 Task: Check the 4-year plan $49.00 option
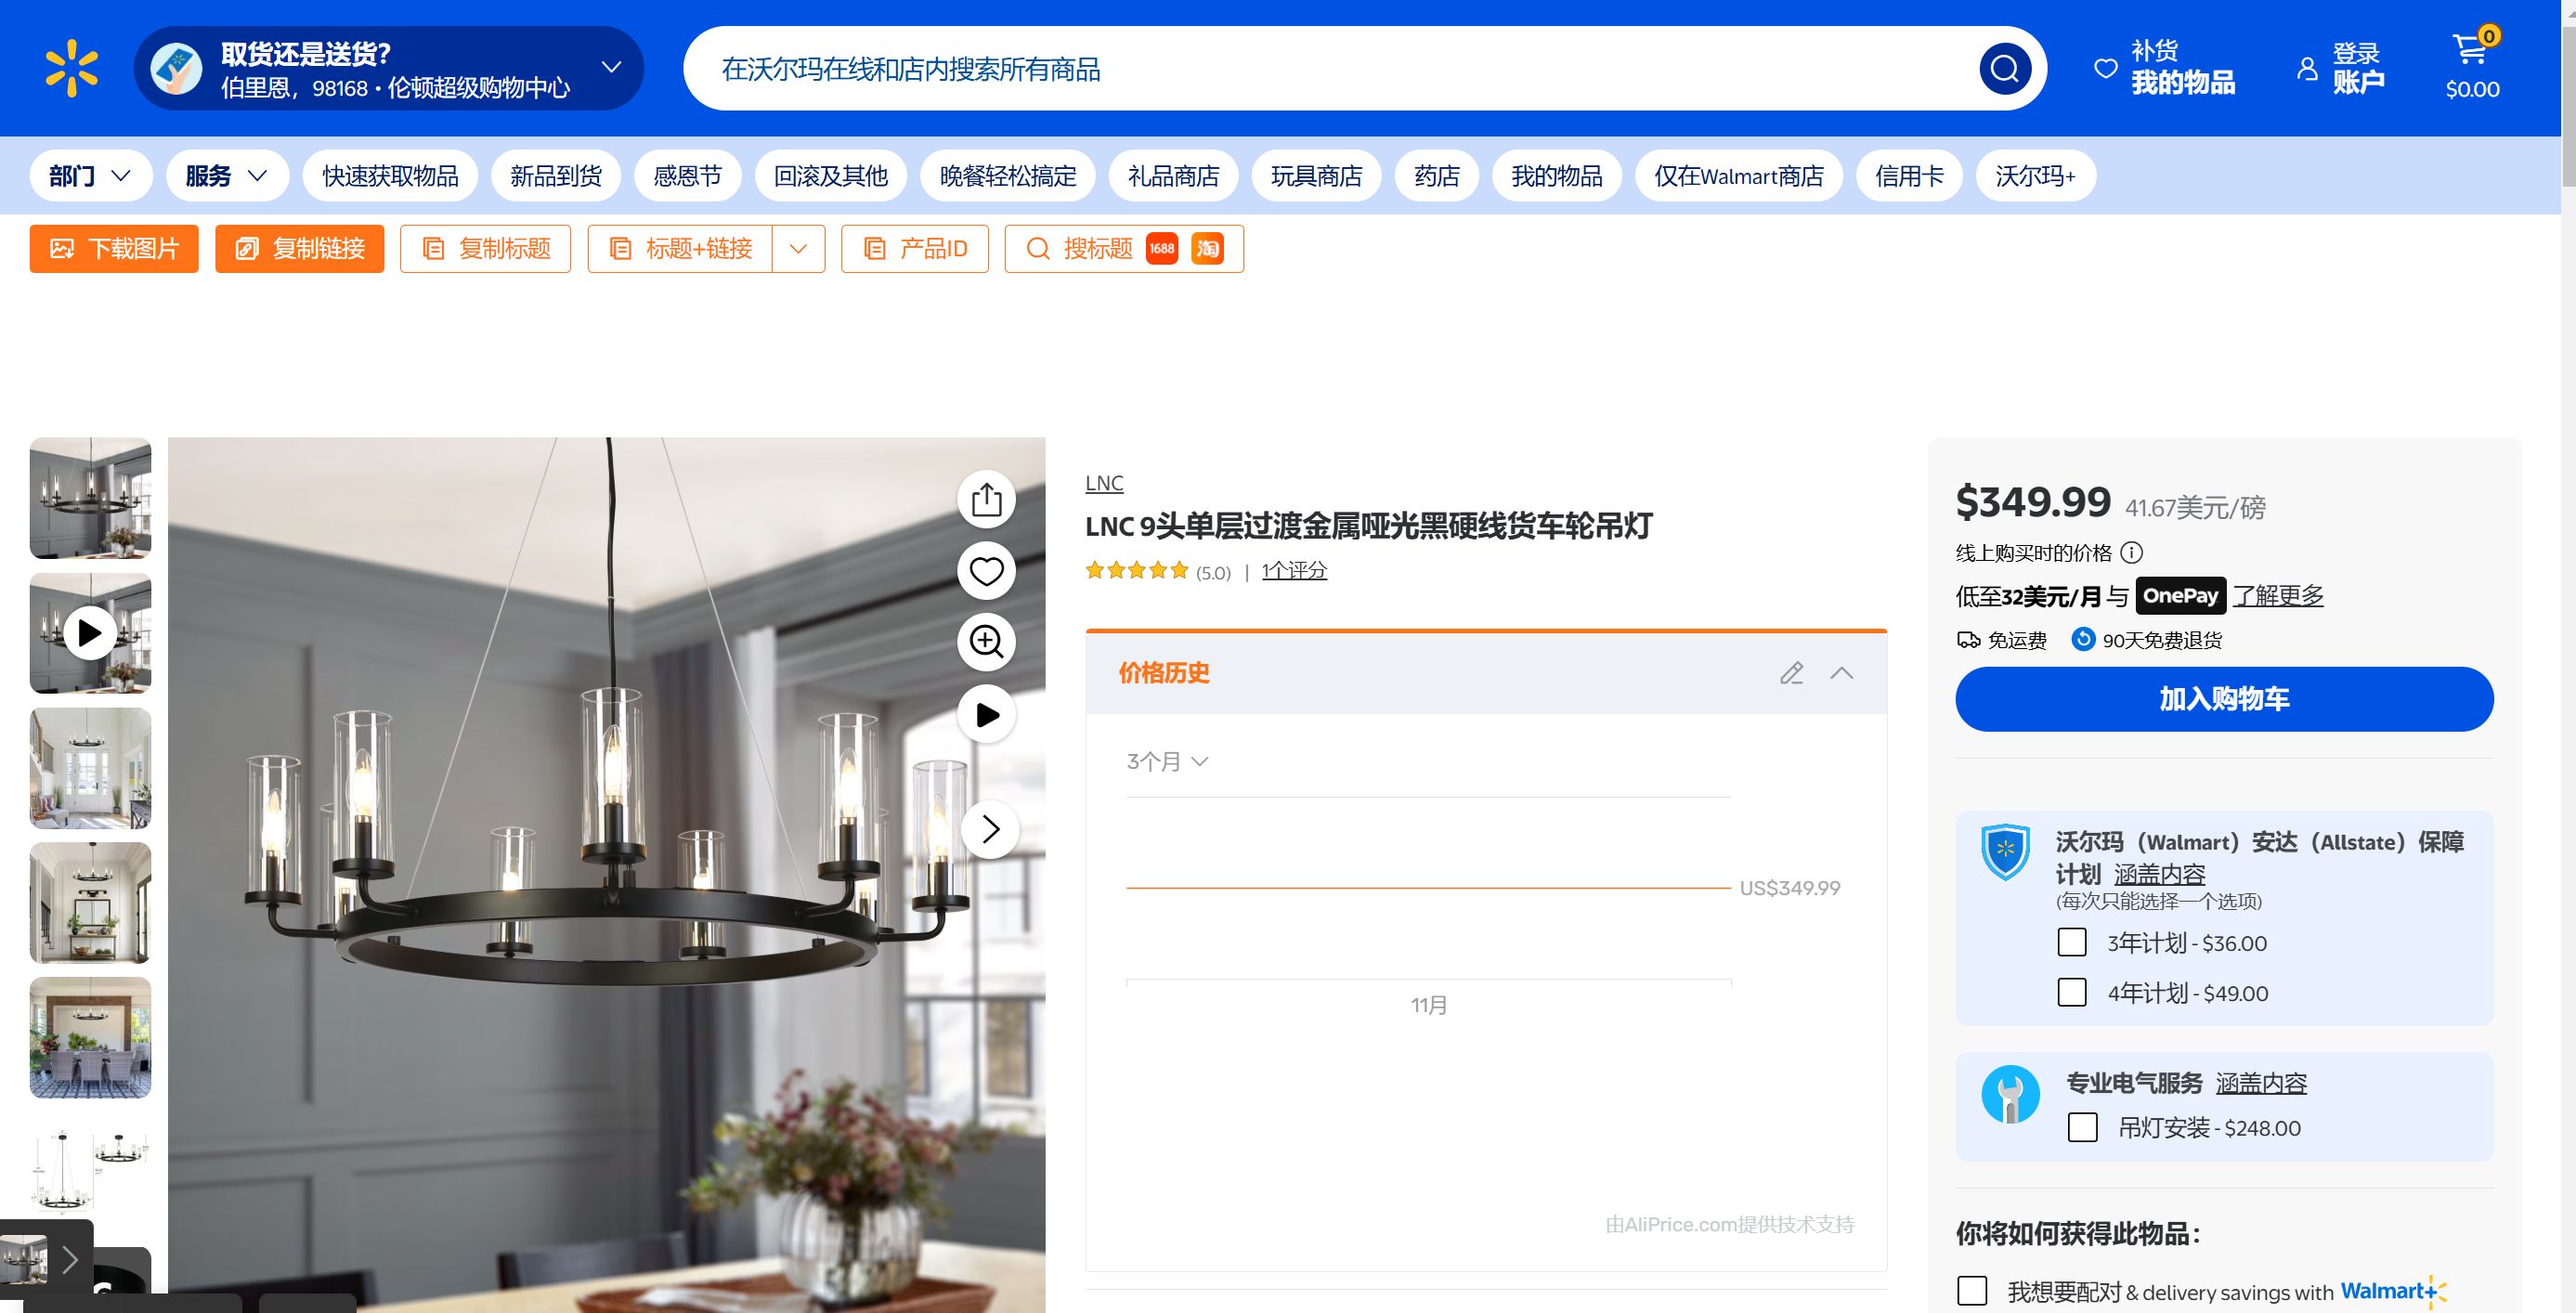[2071, 992]
